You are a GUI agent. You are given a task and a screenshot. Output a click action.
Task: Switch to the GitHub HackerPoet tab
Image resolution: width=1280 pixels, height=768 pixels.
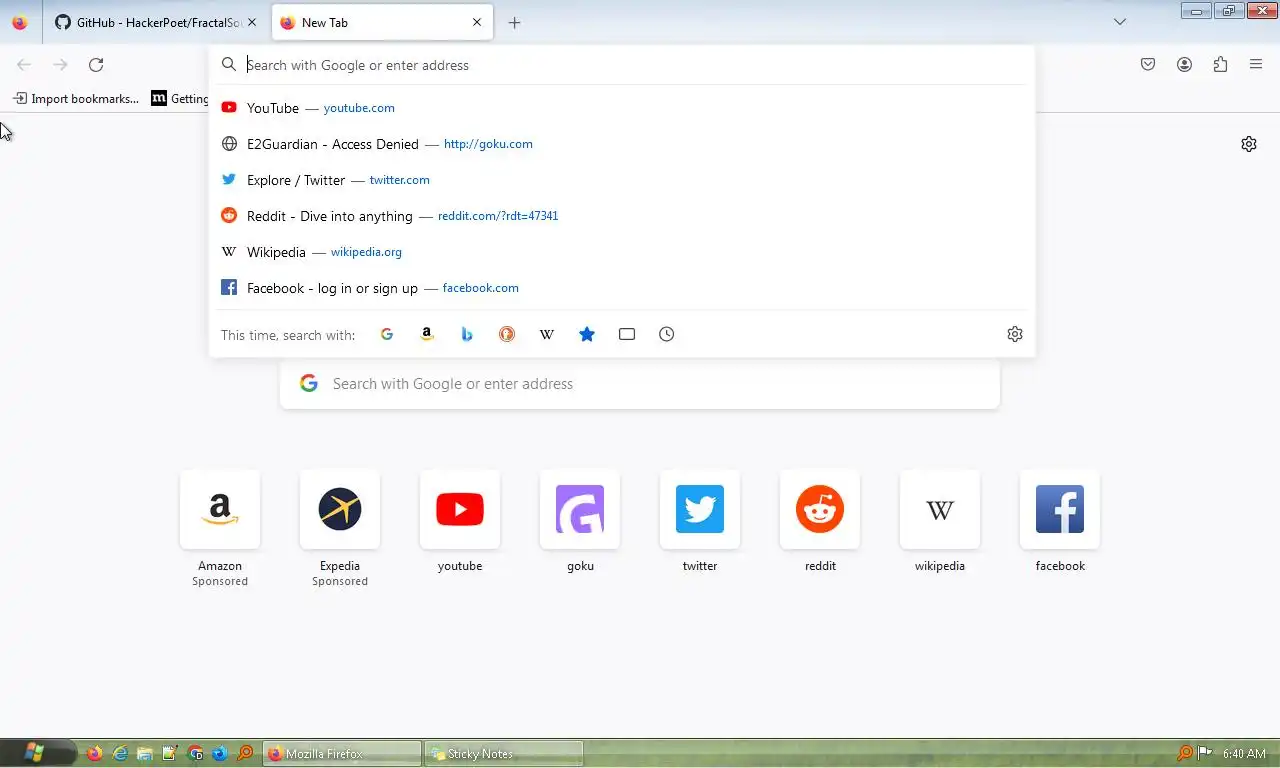156,22
